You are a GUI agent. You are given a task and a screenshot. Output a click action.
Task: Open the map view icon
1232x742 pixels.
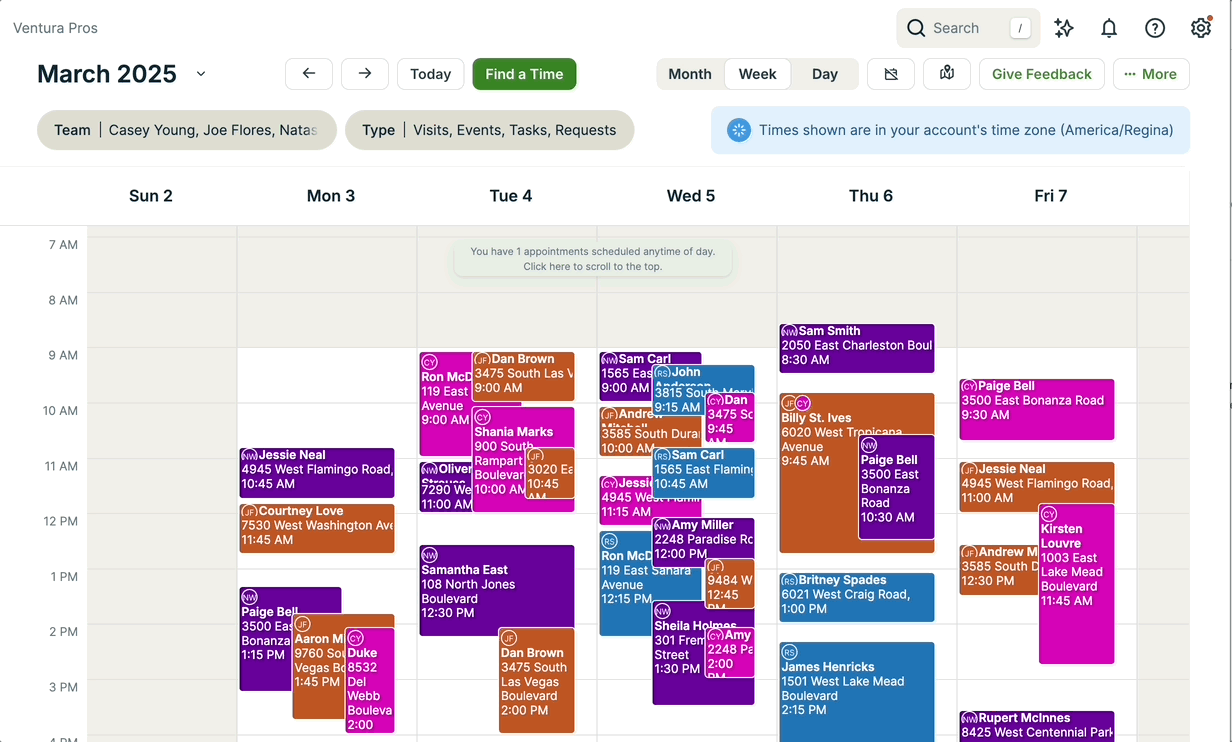tap(947, 74)
